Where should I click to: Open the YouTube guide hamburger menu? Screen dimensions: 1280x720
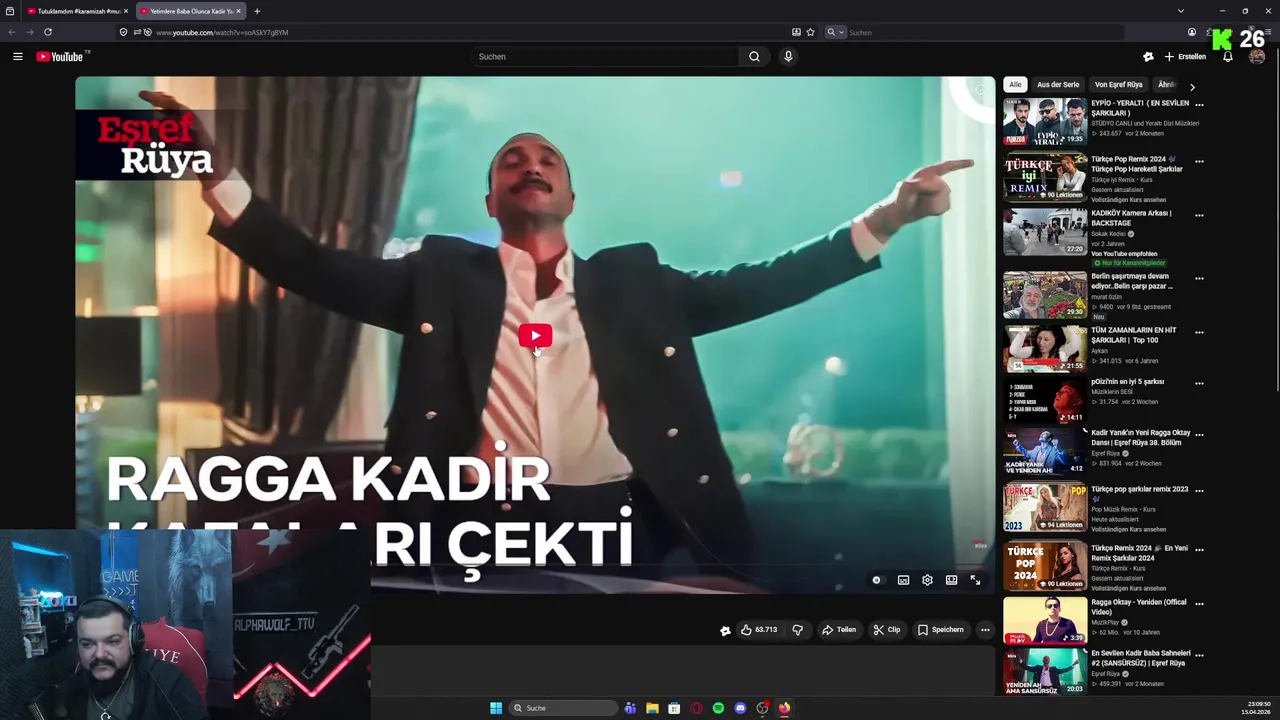click(17, 57)
